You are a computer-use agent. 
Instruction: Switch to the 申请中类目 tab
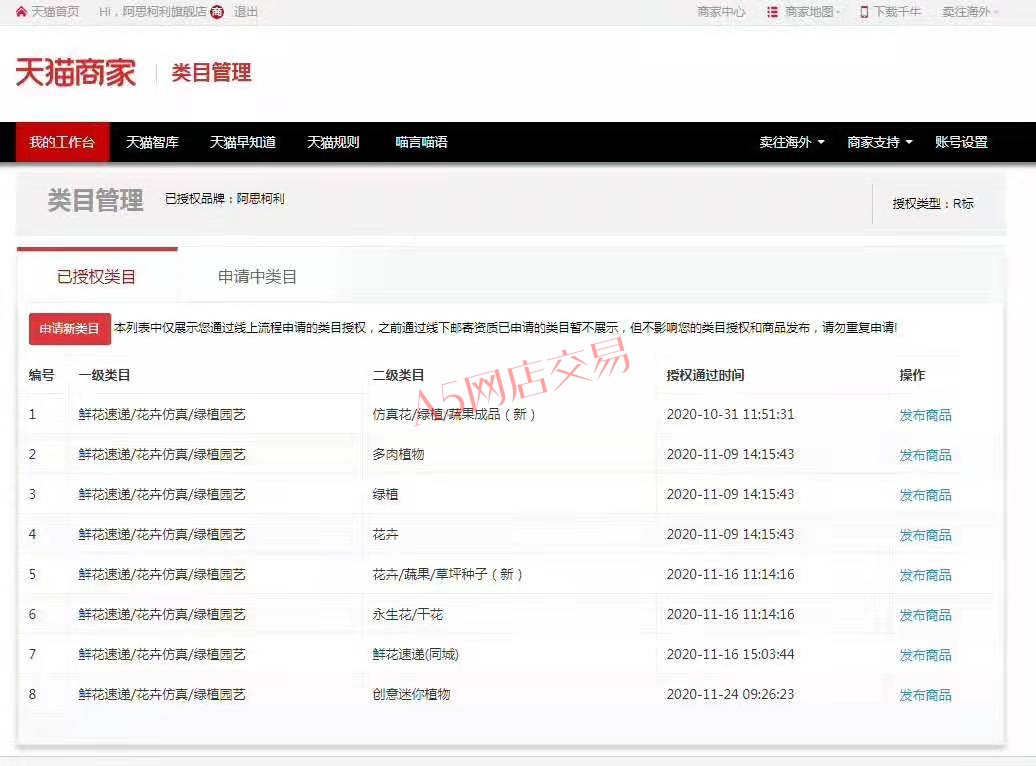[257, 276]
